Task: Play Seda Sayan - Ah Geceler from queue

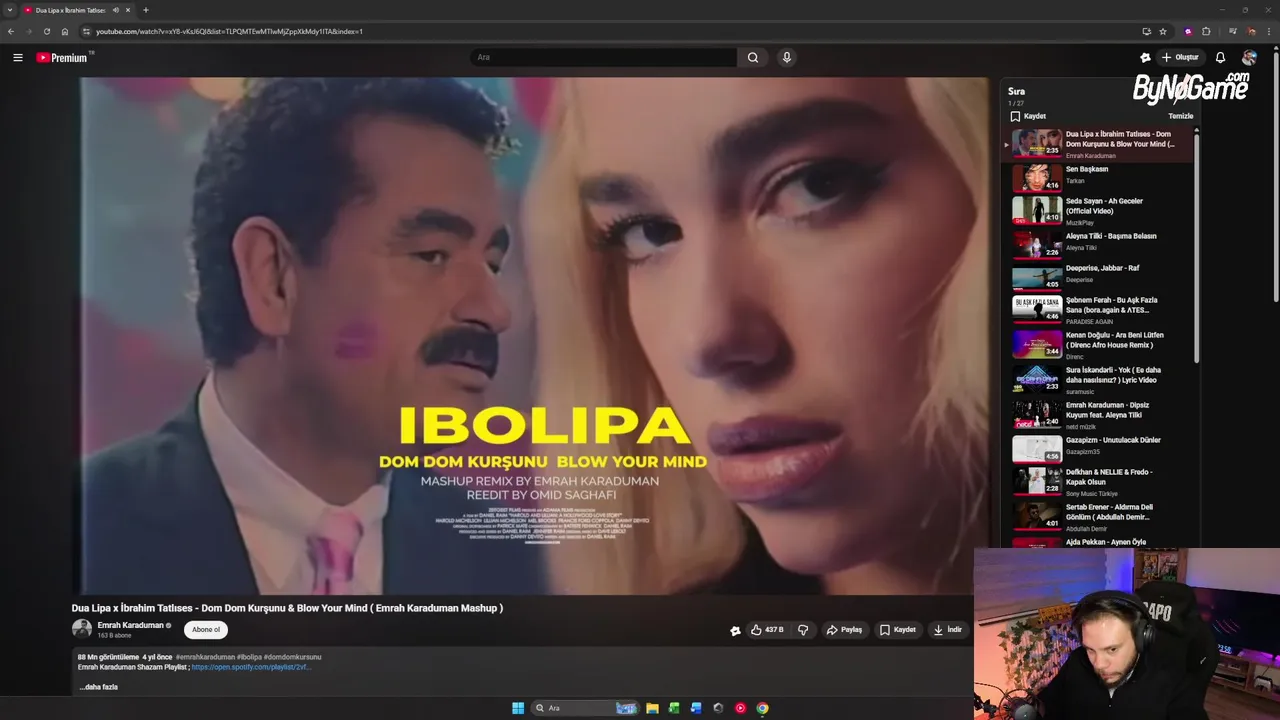Action: point(1100,210)
